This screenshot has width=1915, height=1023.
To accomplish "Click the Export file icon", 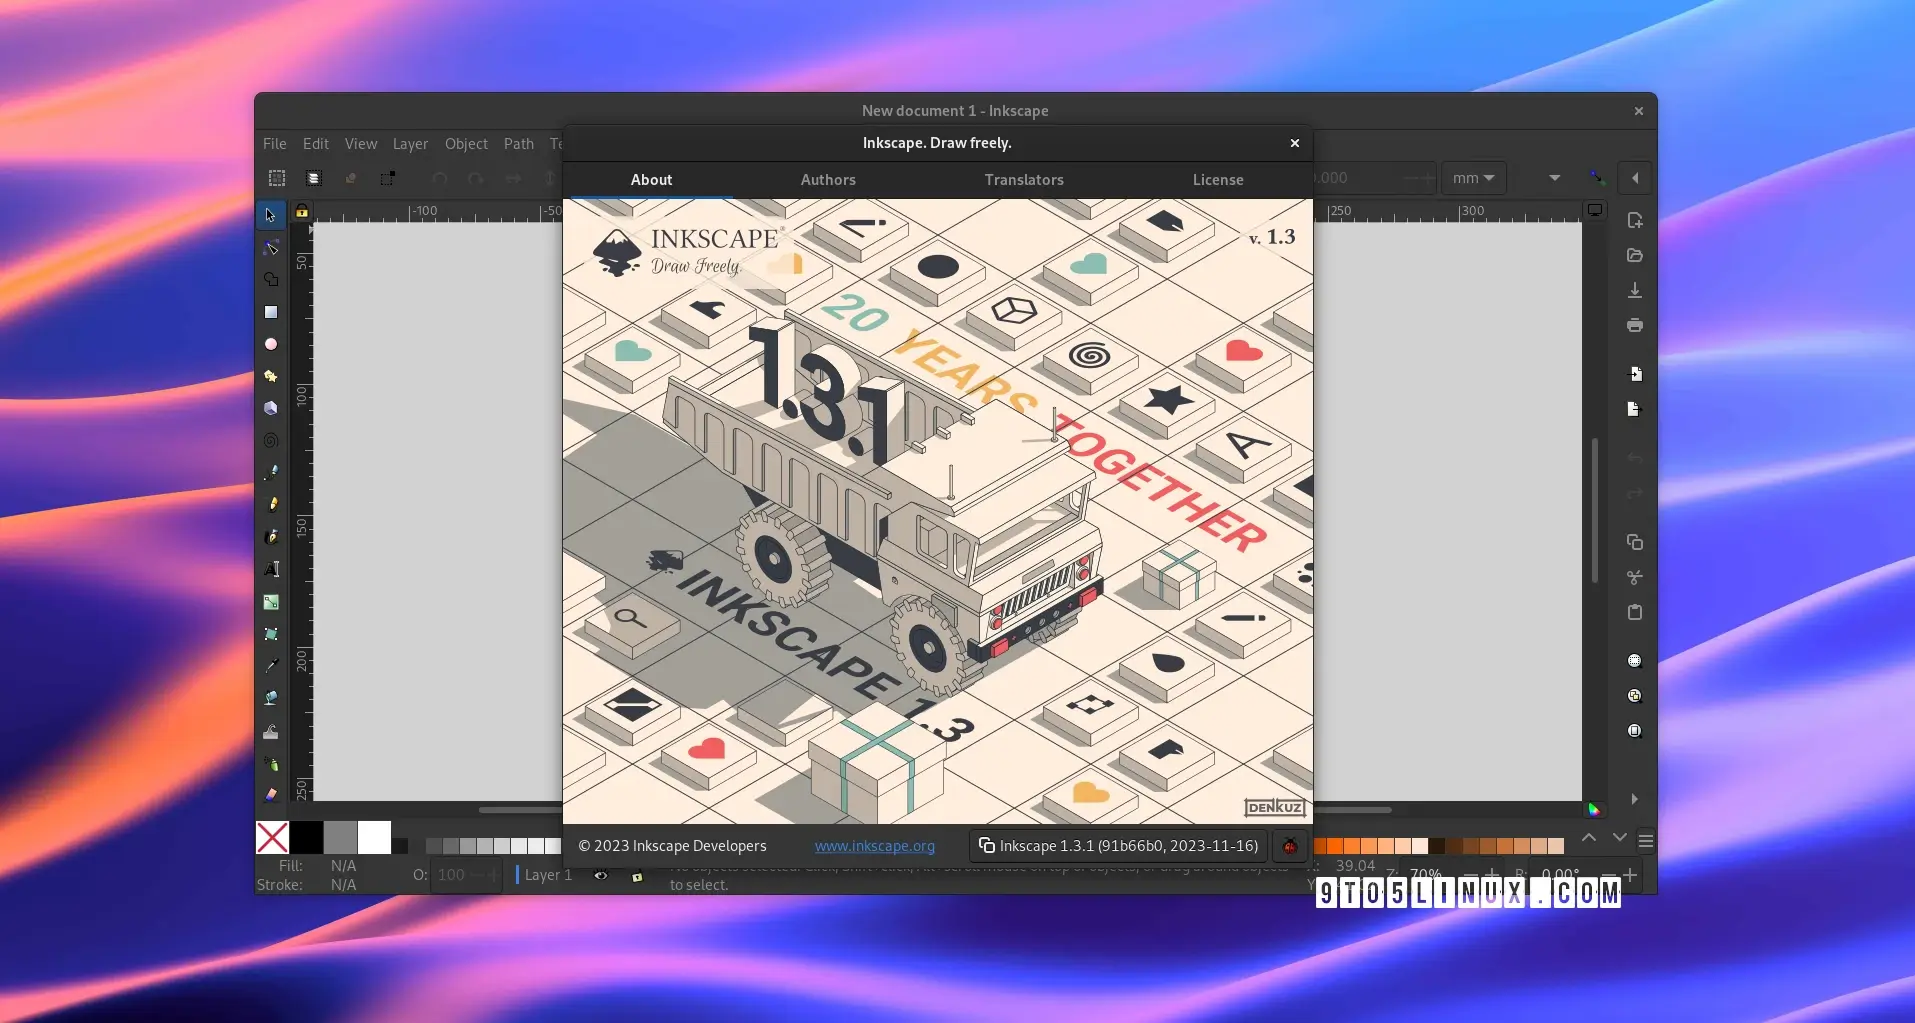I will pyautogui.click(x=1635, y=409).
